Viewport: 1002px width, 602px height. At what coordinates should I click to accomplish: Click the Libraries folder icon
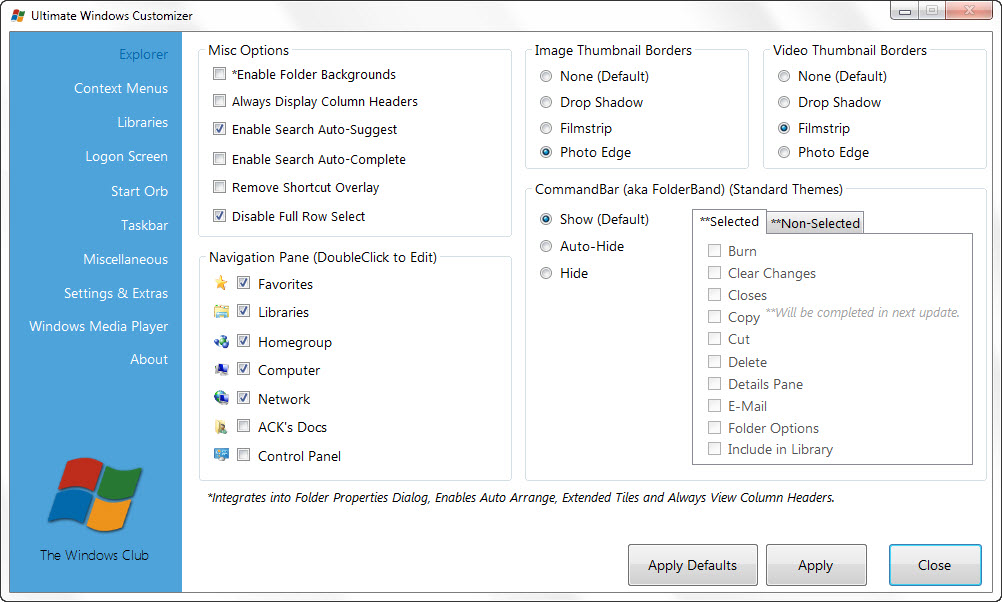tap(222, 312)
